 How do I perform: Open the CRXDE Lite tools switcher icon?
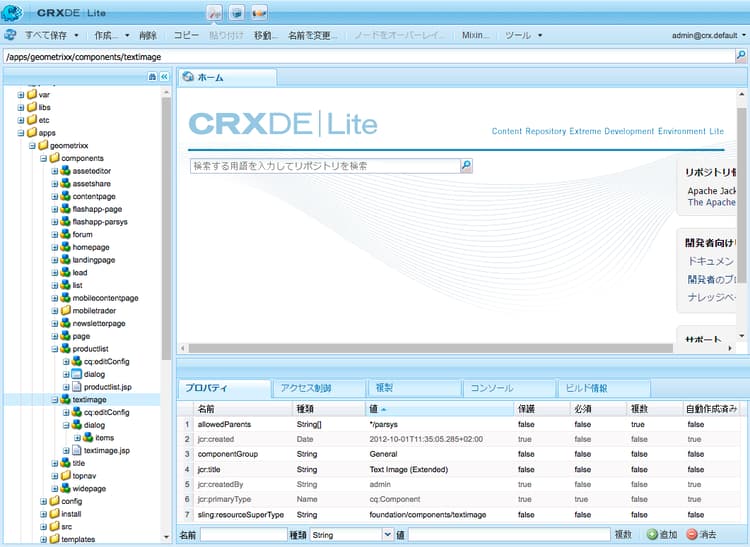point(215,13)
